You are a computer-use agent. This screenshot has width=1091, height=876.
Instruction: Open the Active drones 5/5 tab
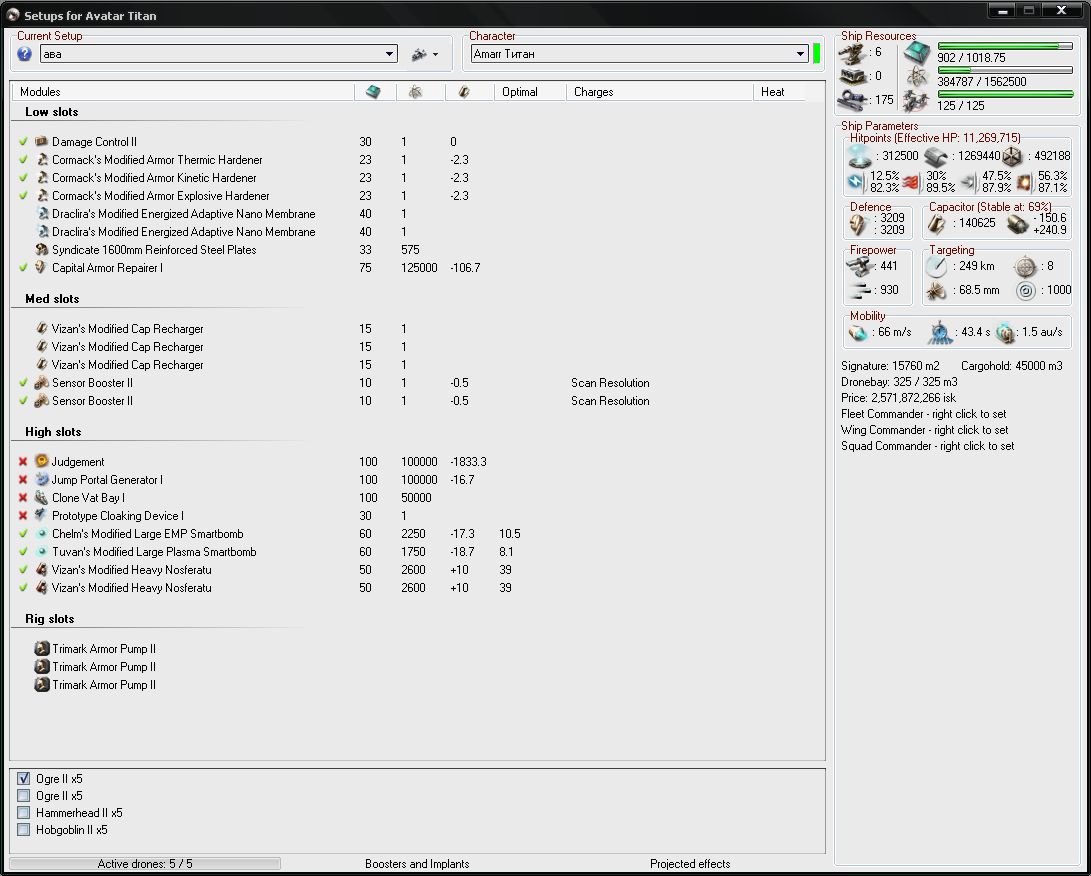click(145, 863)
